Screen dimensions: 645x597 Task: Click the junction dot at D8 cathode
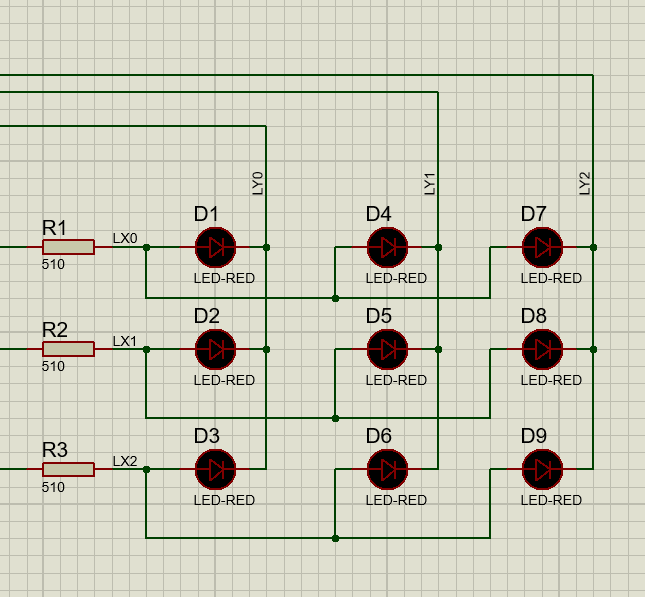coord(593,349)
